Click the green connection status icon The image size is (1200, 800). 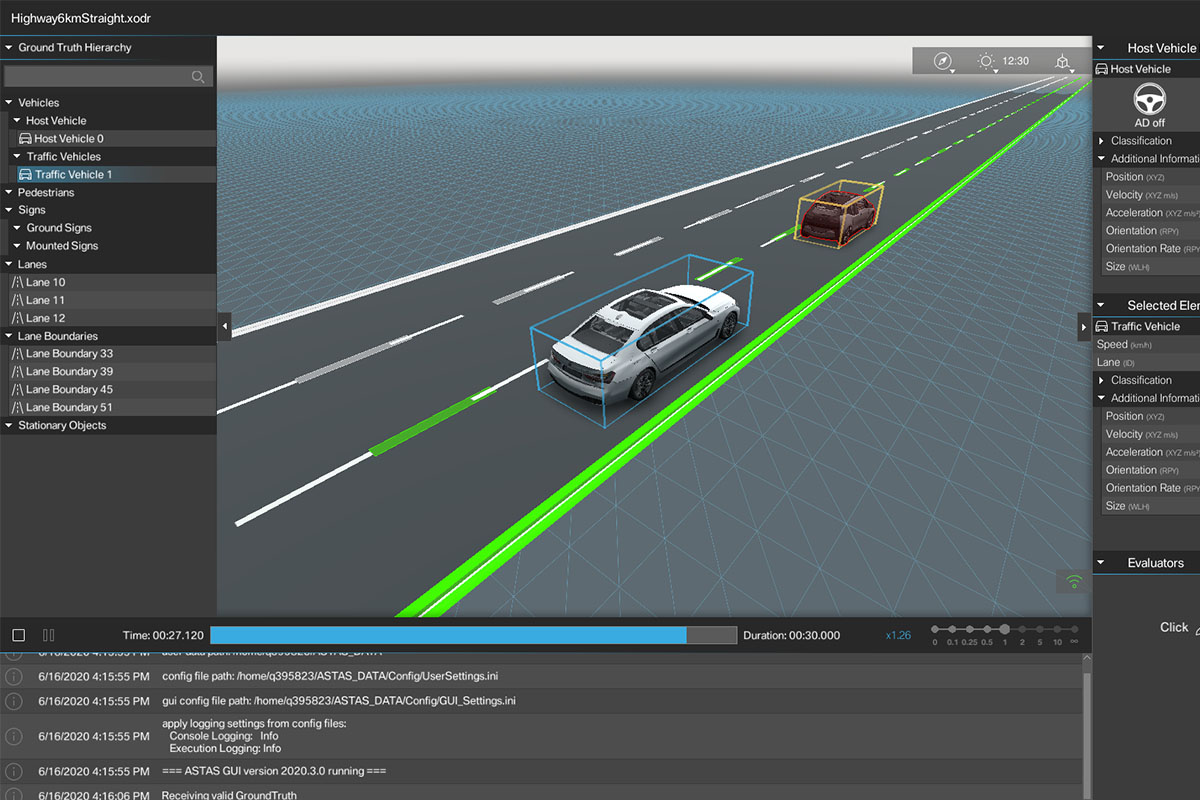point(1074,580)
